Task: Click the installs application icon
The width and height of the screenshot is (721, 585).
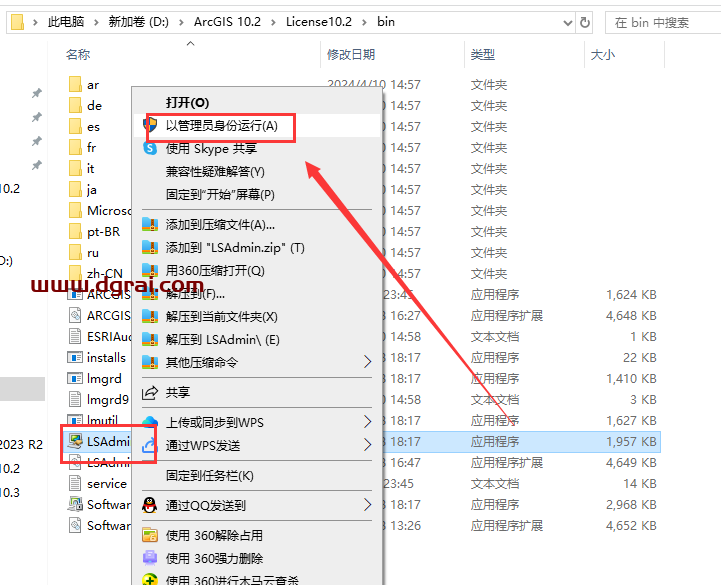Action: coord(75,357)
